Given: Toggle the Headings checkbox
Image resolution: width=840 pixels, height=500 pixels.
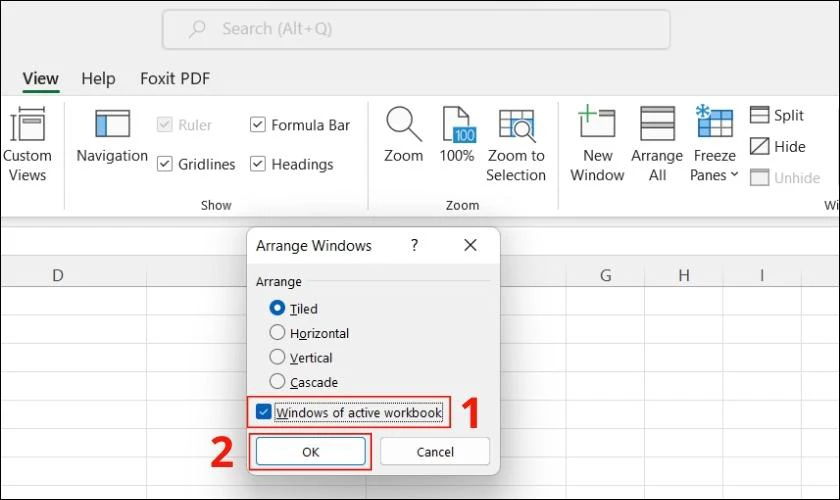Looking at the screenshot, I should [x=258, y=164].
